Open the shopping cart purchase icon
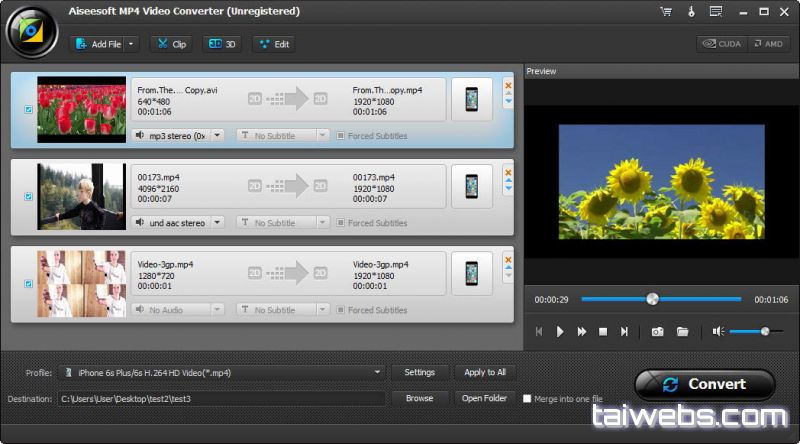The image size is (800, 444). pyautogui.click(x=666, y=11)
